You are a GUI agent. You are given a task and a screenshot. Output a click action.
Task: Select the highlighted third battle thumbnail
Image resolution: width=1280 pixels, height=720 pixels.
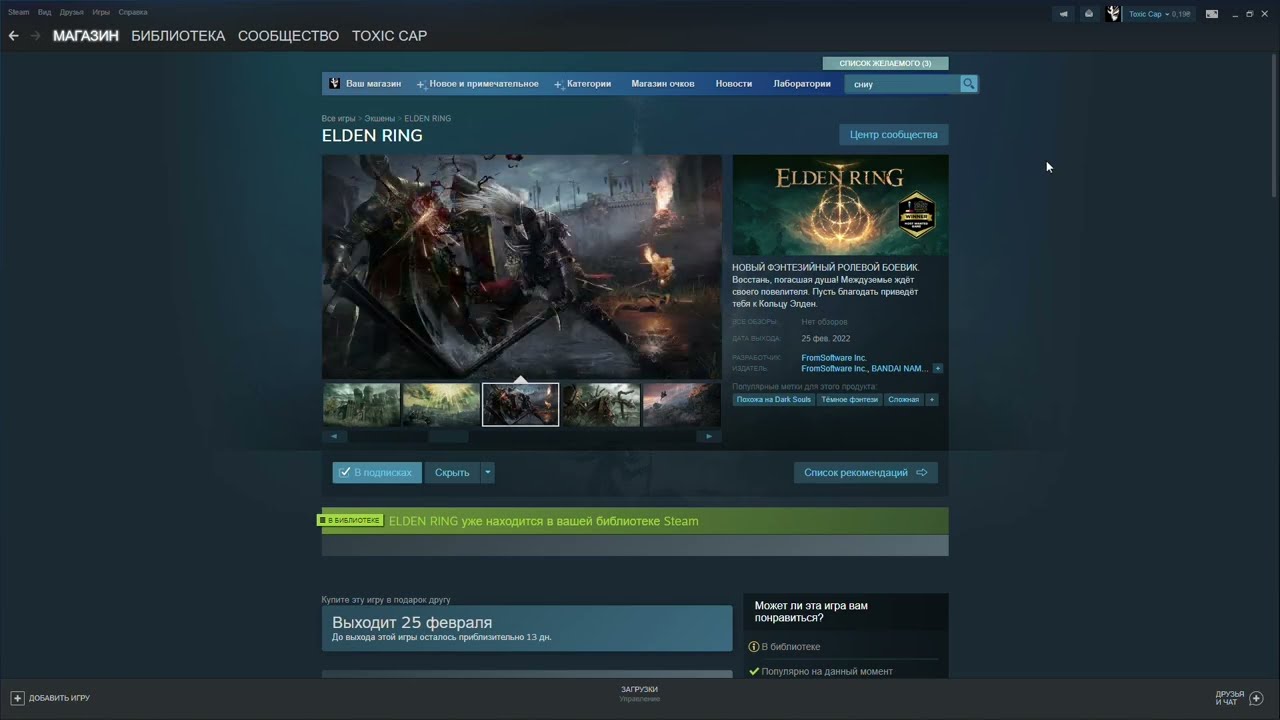521,404
